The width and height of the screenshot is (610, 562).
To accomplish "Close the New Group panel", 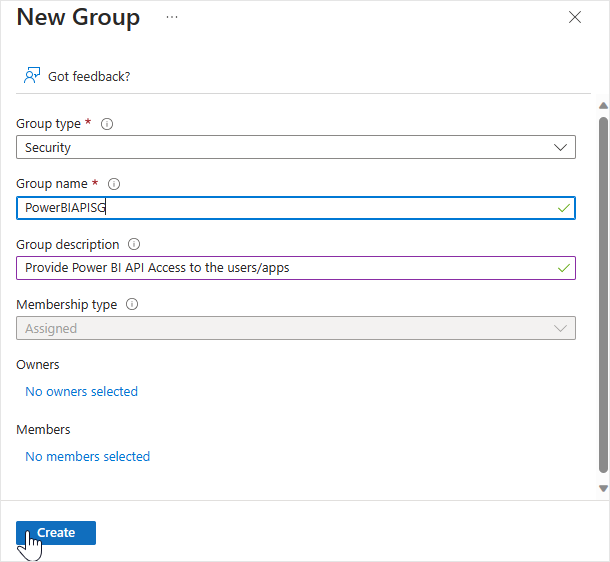I will pyautogui.click(x=575, y=17).
